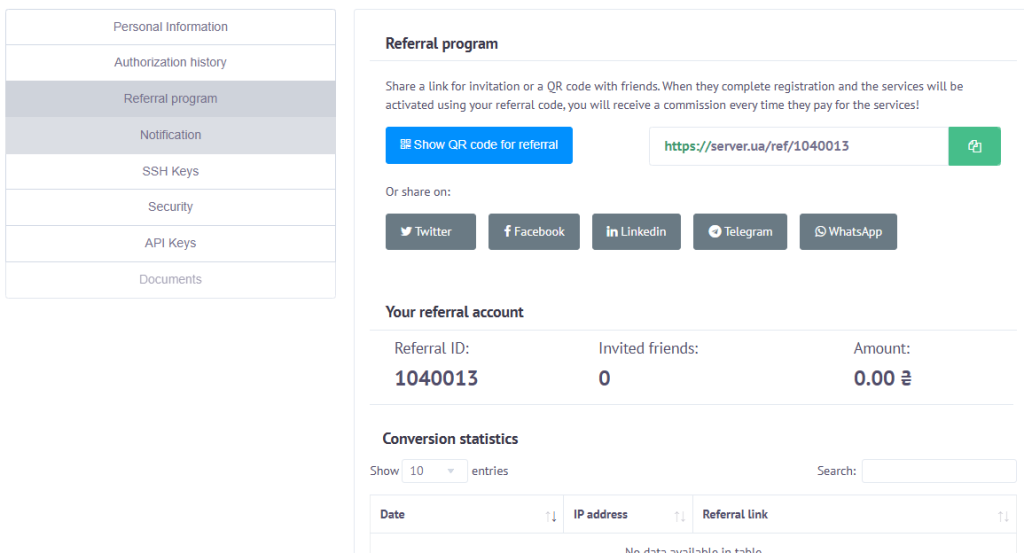Share referral link on Linkedin
This screenshot has width=1024, height=553.
pos(636,231)
